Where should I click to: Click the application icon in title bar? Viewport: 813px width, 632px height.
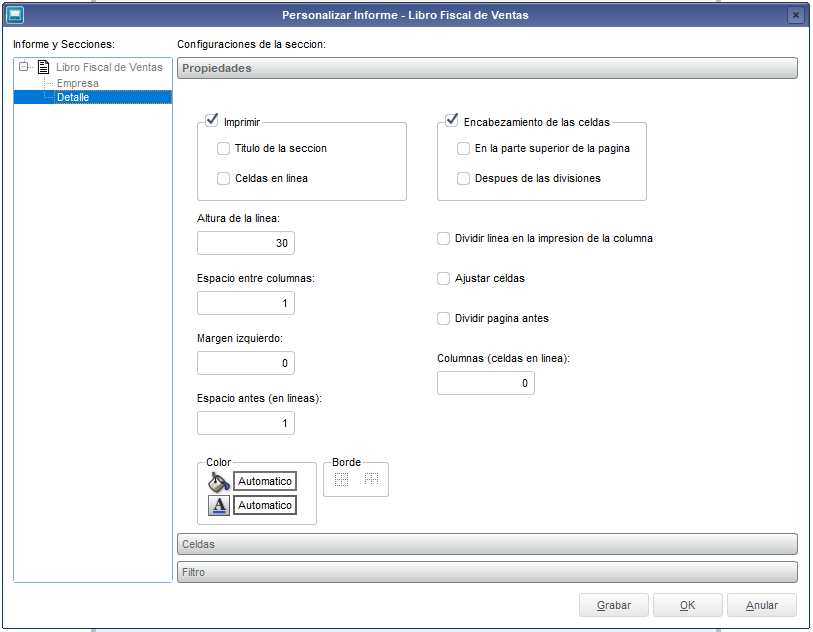pos(15,15)
